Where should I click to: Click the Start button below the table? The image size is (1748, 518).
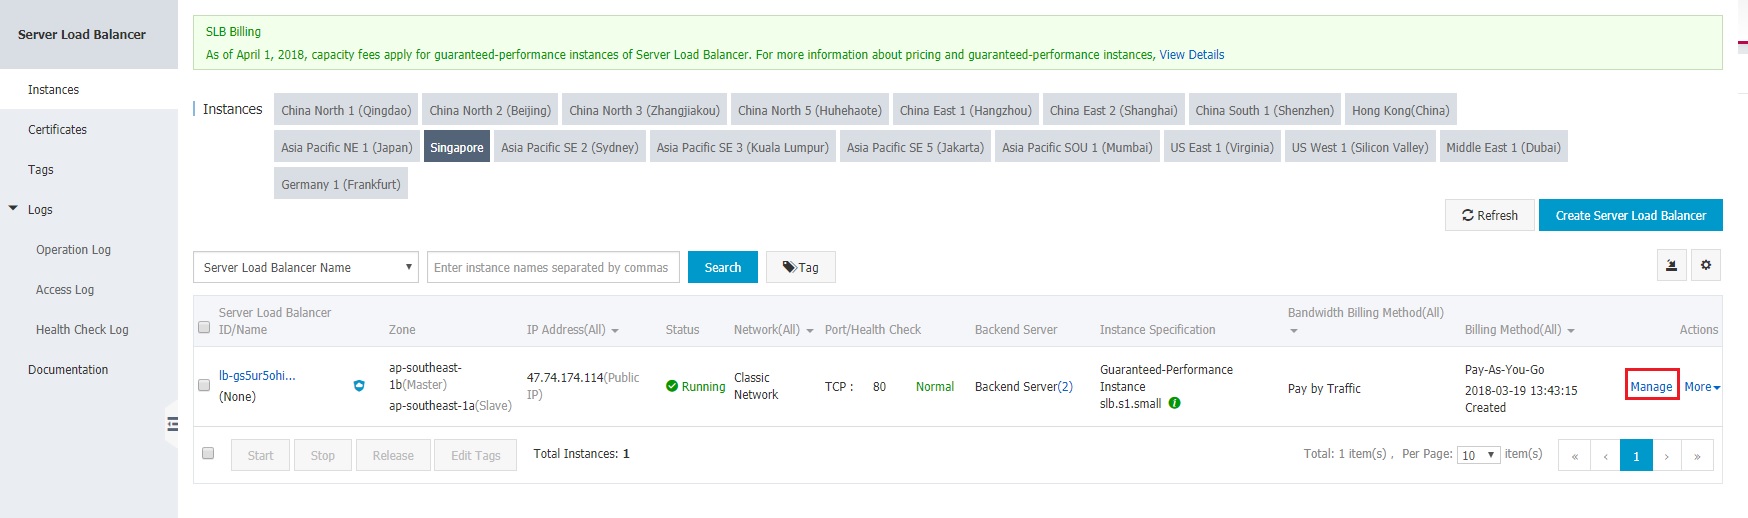[260, 455]
